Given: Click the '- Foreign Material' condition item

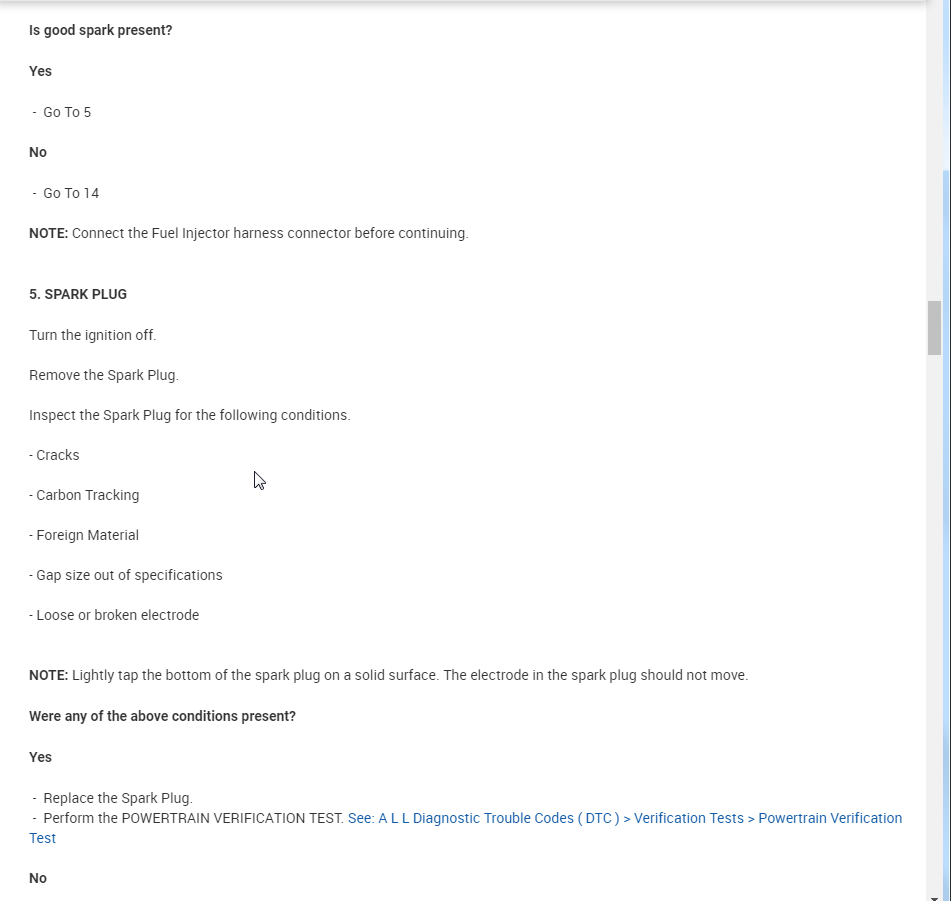Looking at the screenshot, I should click(x=84, y=535).
